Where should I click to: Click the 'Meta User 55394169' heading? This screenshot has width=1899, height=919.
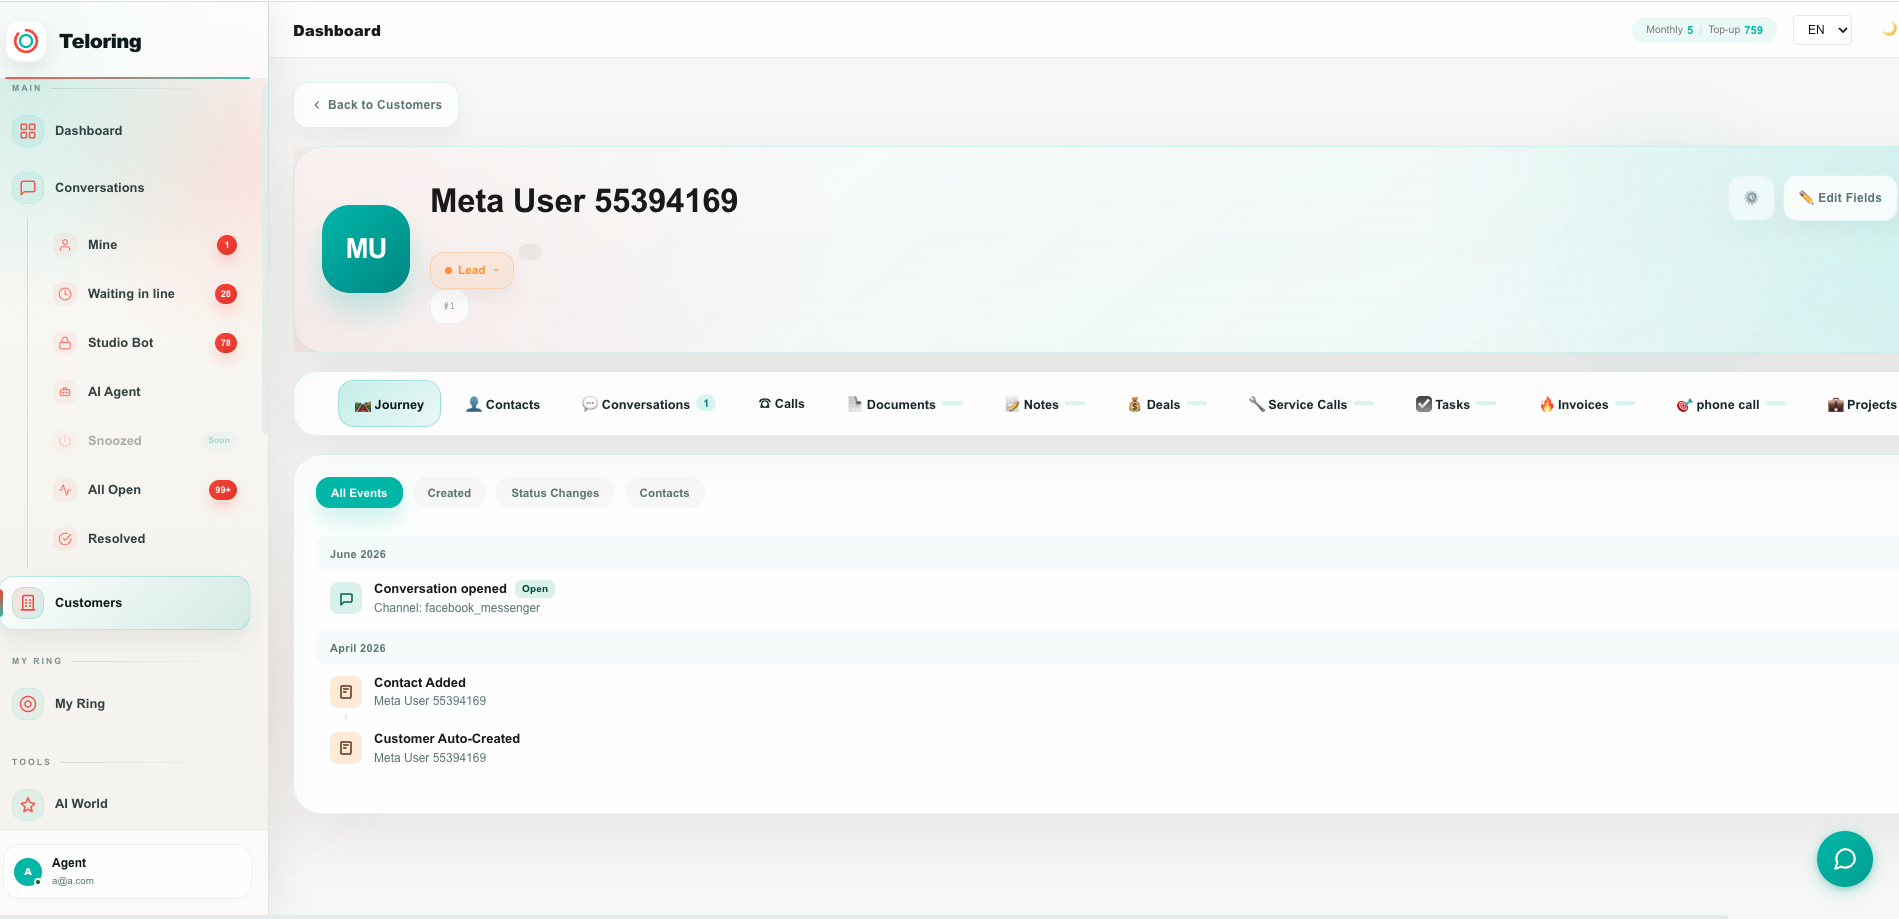[x=584, y=201]
